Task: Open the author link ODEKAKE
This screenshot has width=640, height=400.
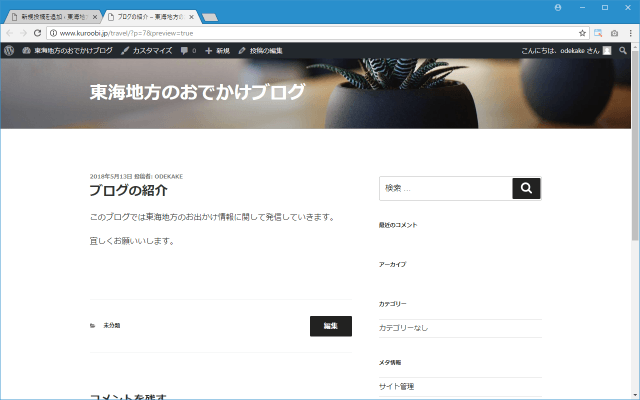Action: (x=169, y=176)
